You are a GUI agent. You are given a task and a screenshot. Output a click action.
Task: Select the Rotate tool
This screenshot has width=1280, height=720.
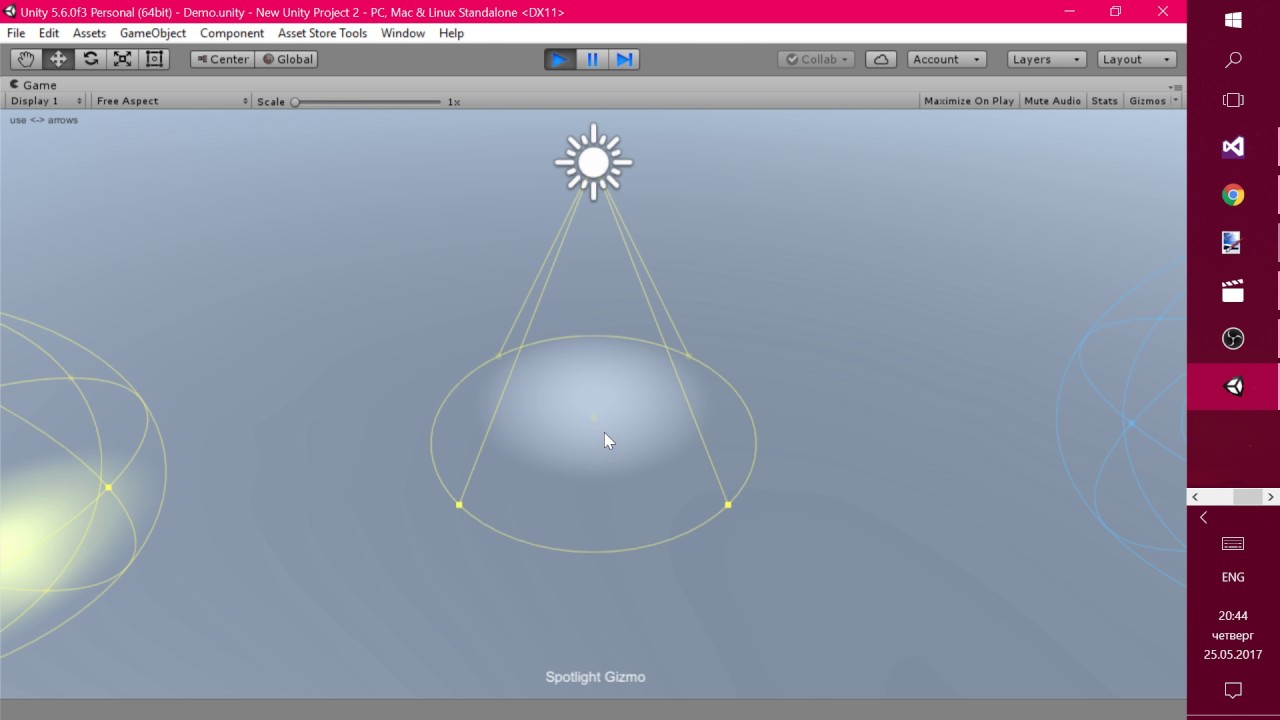click(x=90, y=59)
